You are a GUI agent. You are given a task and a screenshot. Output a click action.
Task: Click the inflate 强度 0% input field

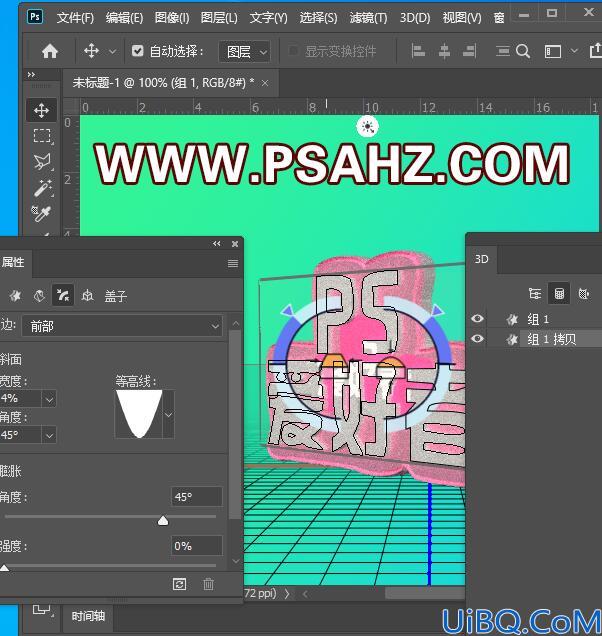(197, 546)
